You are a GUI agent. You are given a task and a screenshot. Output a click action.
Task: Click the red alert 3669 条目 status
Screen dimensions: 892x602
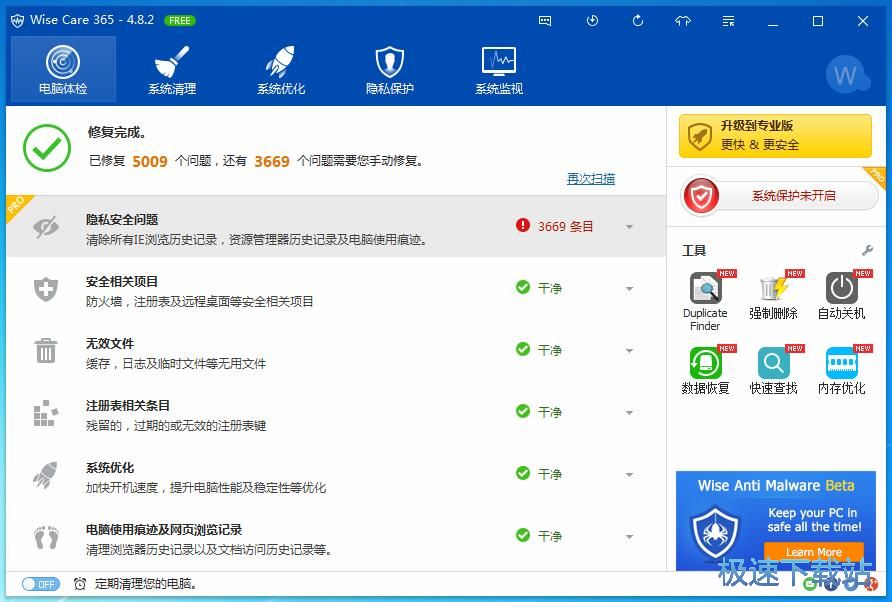pos(555,226)
